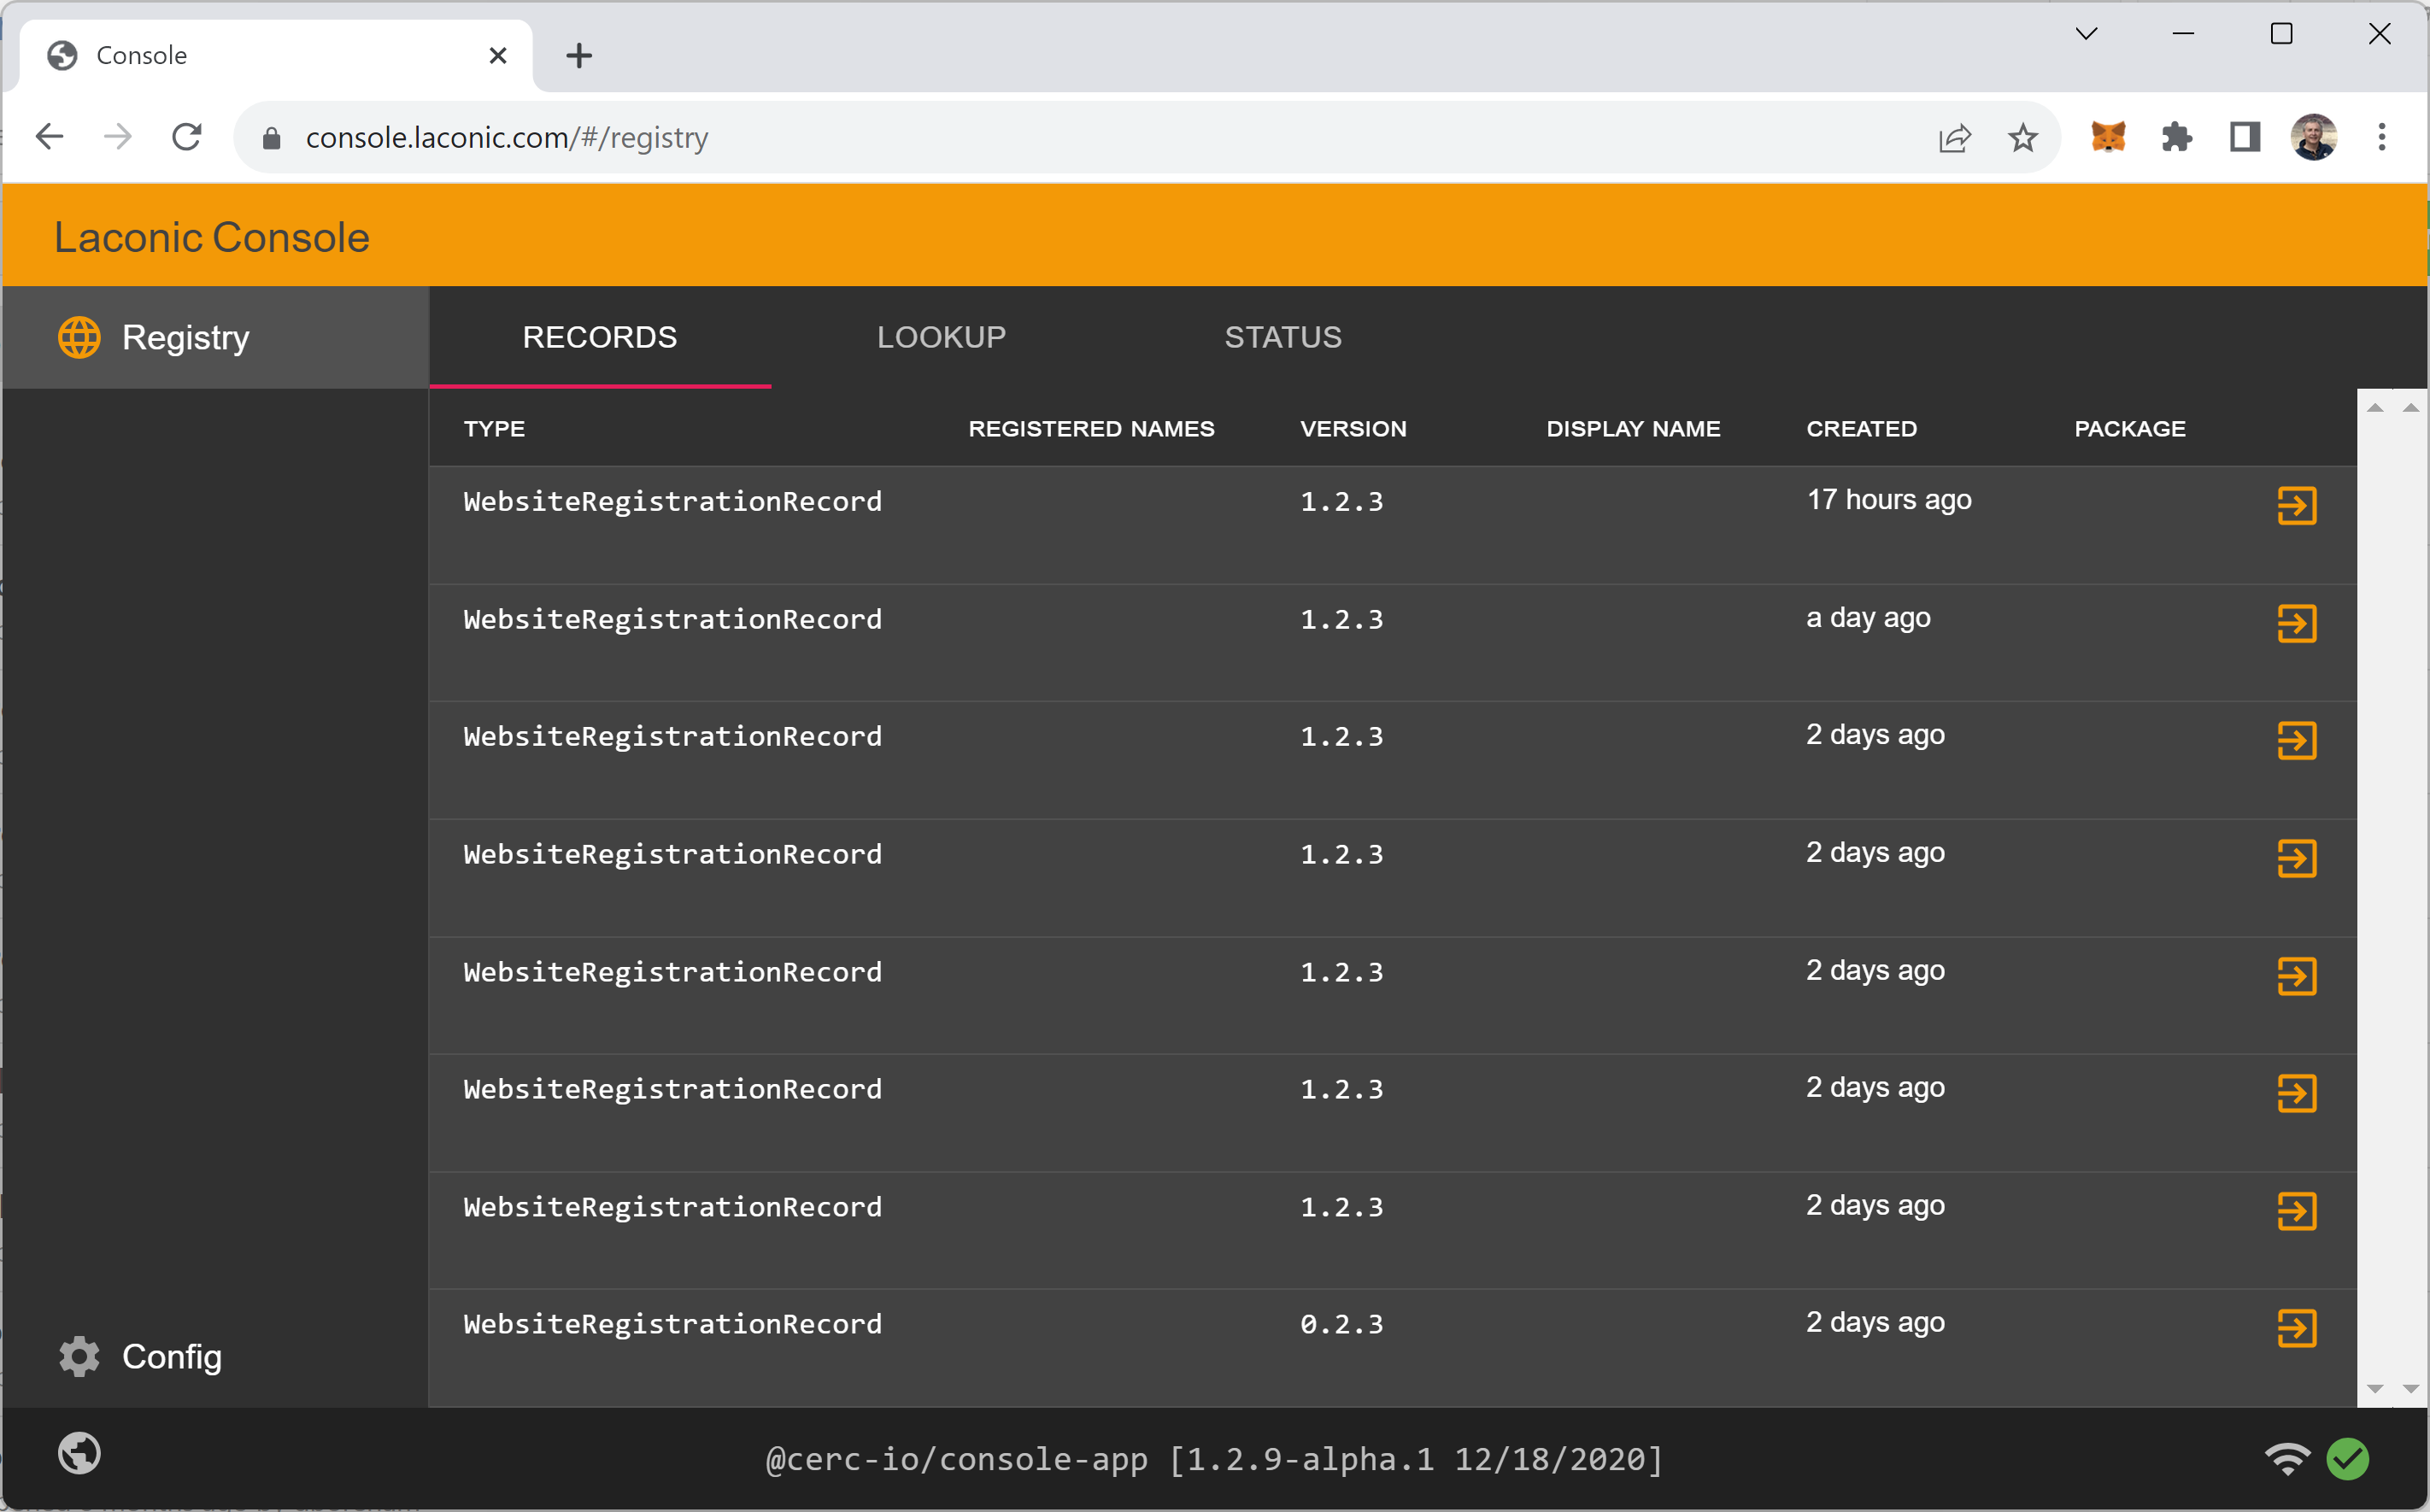Click the Laconic Console title
Screen dimensions: 2430x1512
tap(212, 237)
